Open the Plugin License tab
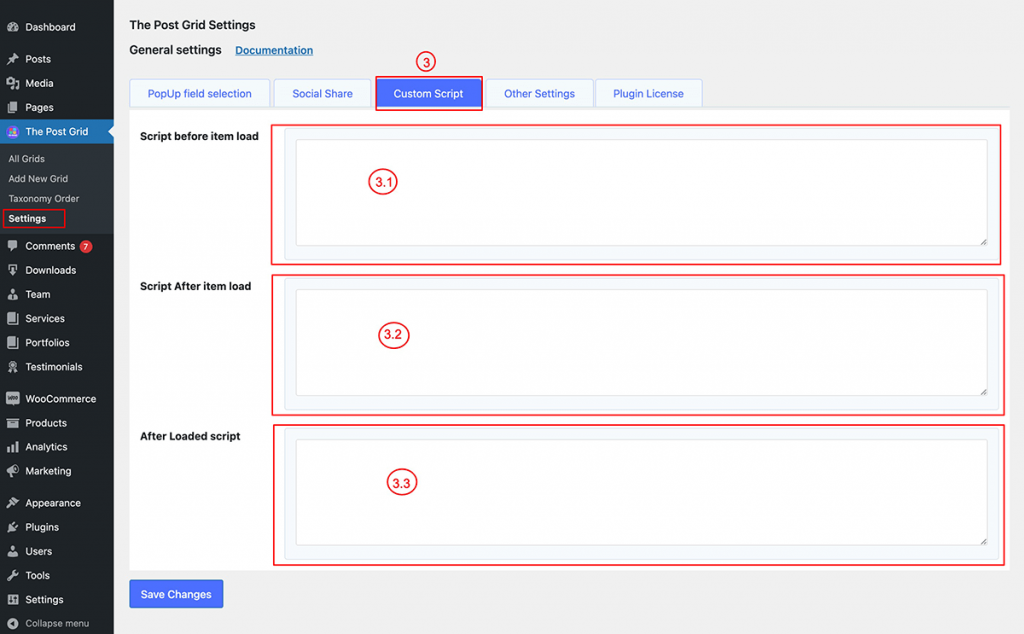 click(x=648, y=93)
